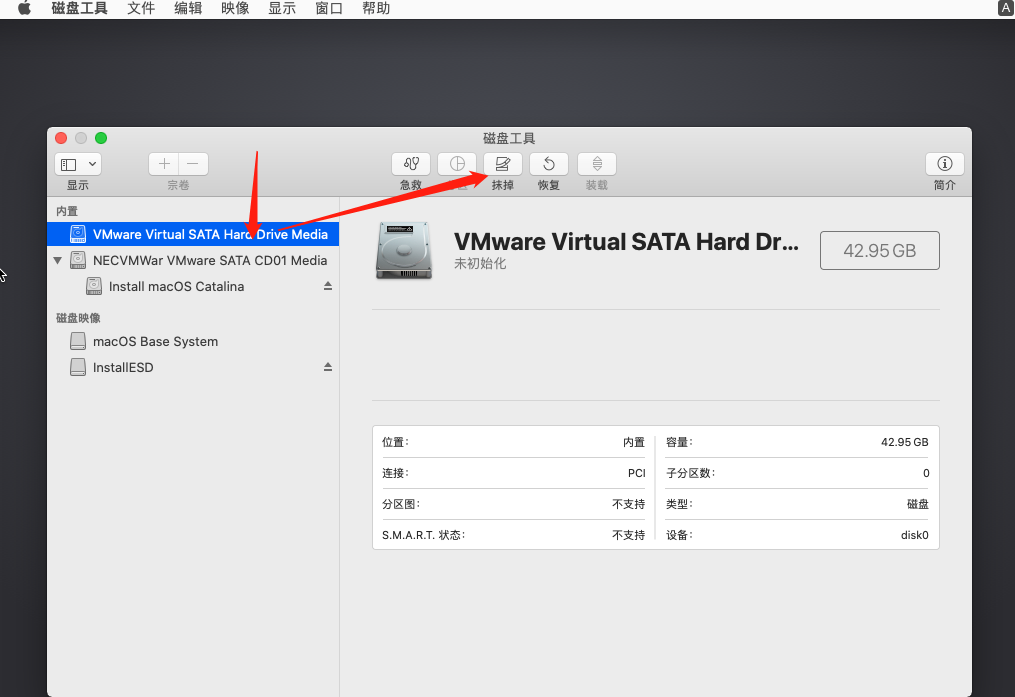Image resolution: width=1015 pixels, height=697 pixels.
Task: Click the Restore (恢复) toolbar icon
Action: [549, 164]
